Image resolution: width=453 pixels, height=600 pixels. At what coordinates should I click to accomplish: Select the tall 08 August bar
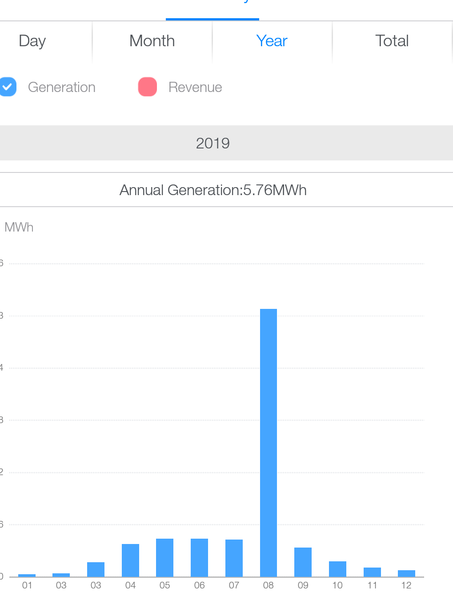coord(269,443)
